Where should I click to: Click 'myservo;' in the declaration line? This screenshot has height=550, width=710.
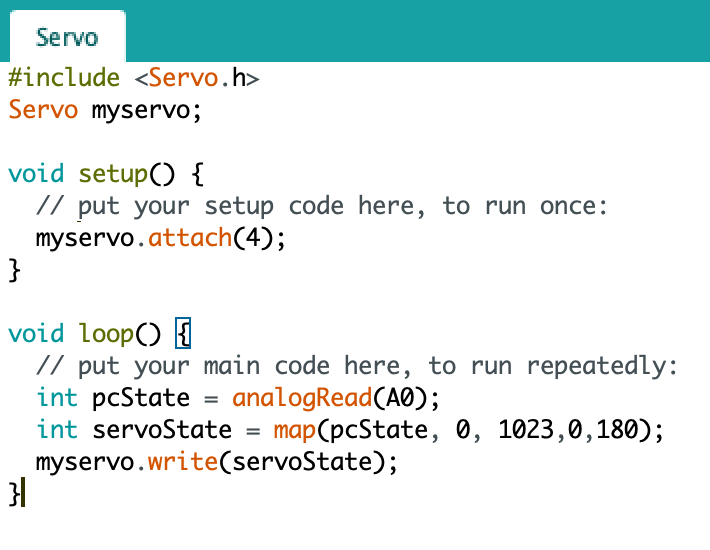click(147, 111)
